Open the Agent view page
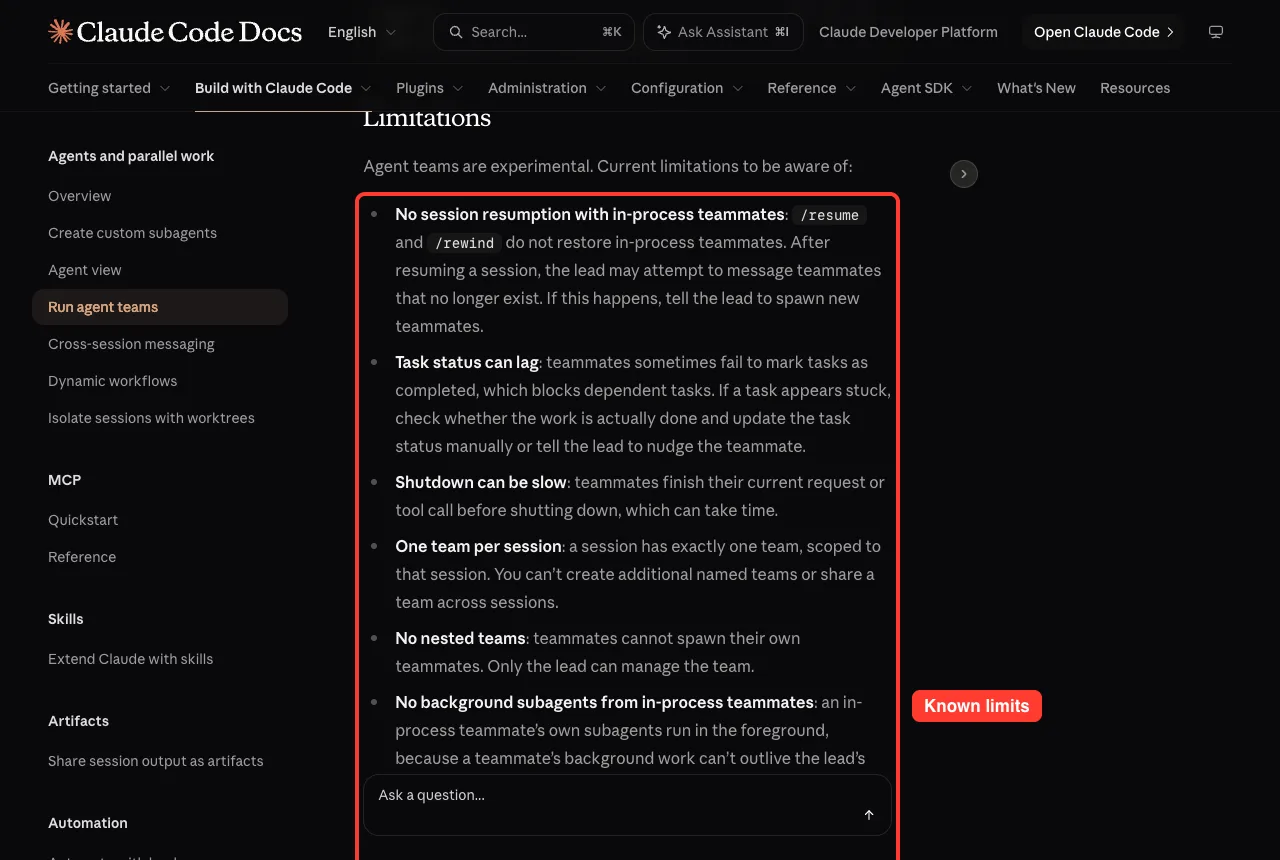Viewport: 1280px width, 860px height. click(160, 270)
